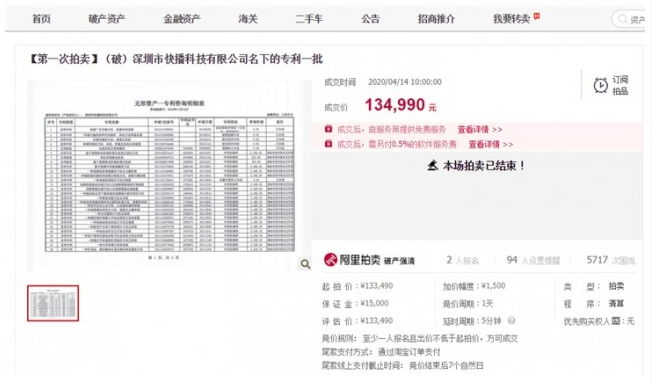652x384 pixels.
Task: Click the 类型 拍卖 value
Action: click(x=616, y=286)
